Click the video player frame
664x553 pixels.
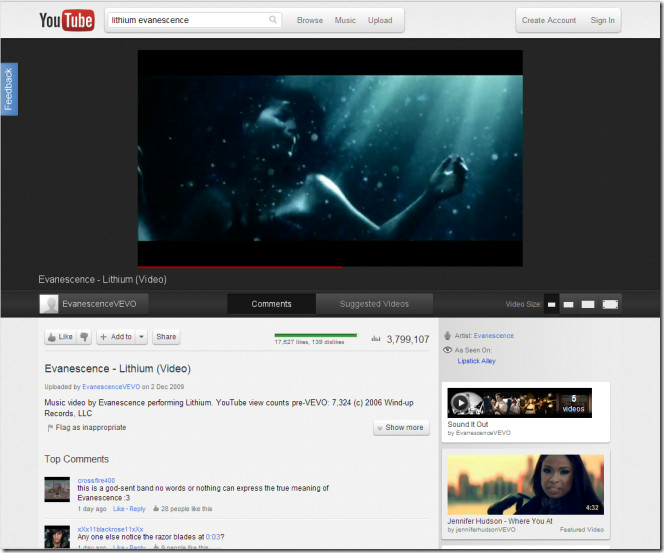330,158
